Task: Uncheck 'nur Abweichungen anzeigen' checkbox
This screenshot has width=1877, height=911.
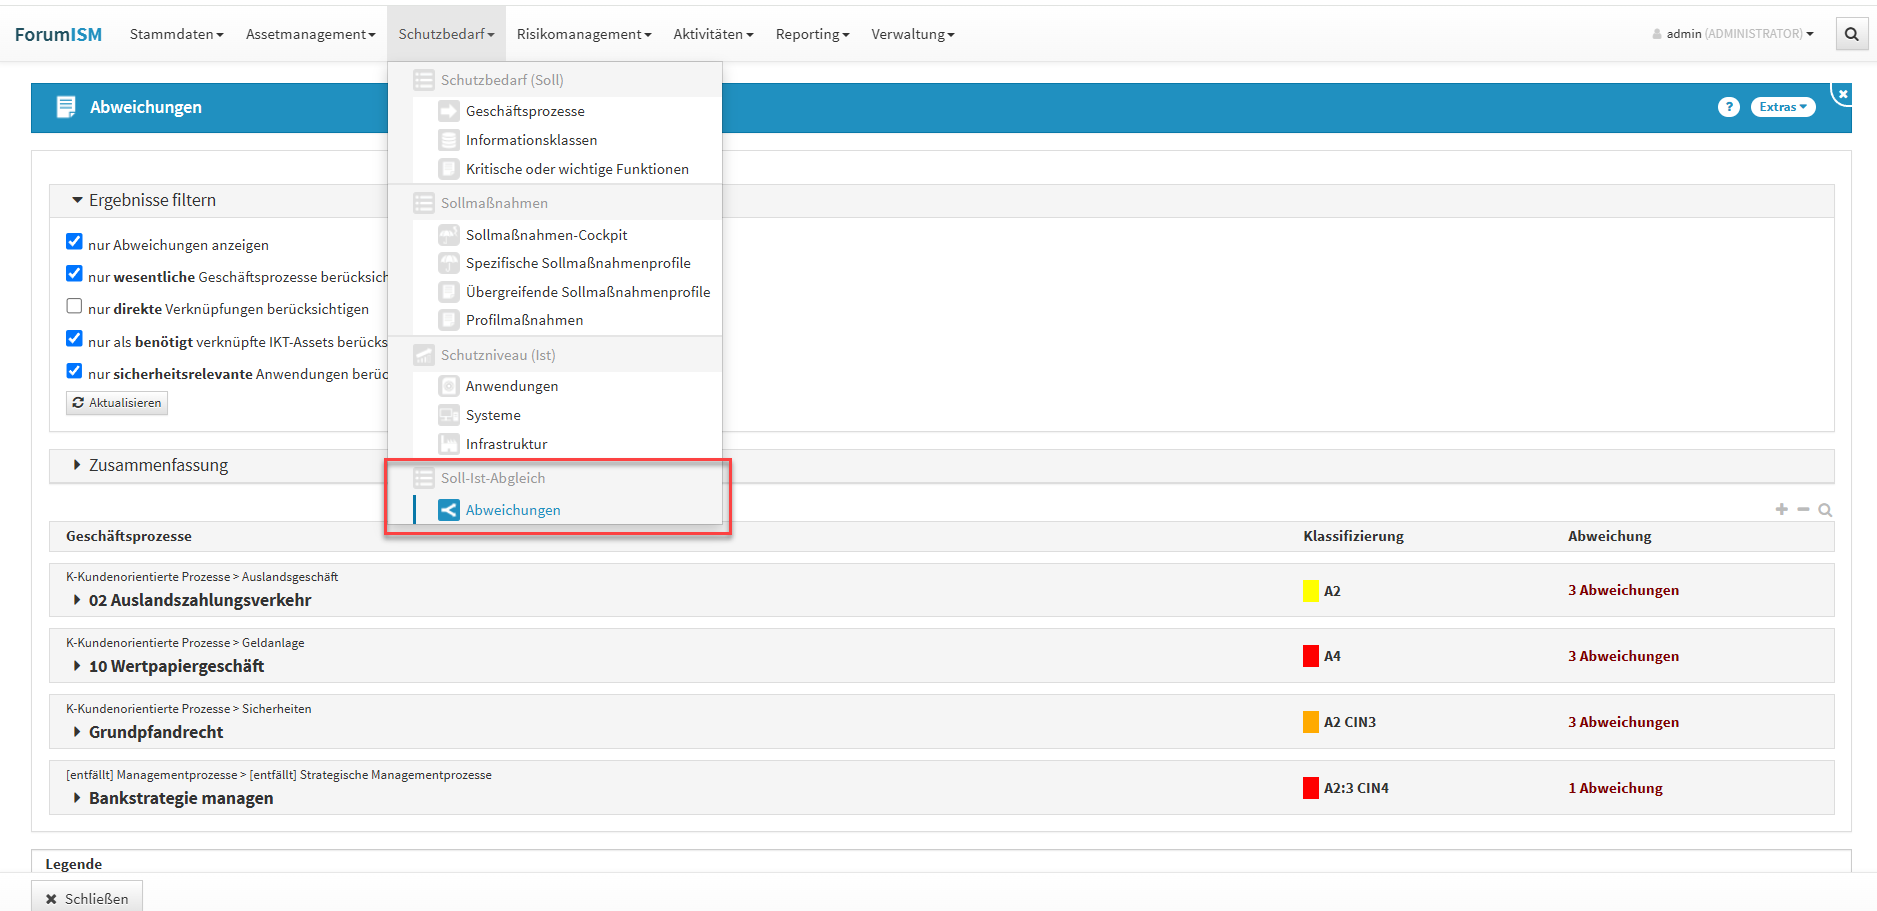Action: 74,242
